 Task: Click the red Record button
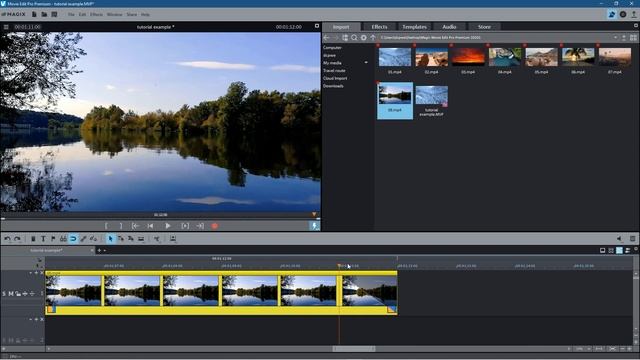215,226
